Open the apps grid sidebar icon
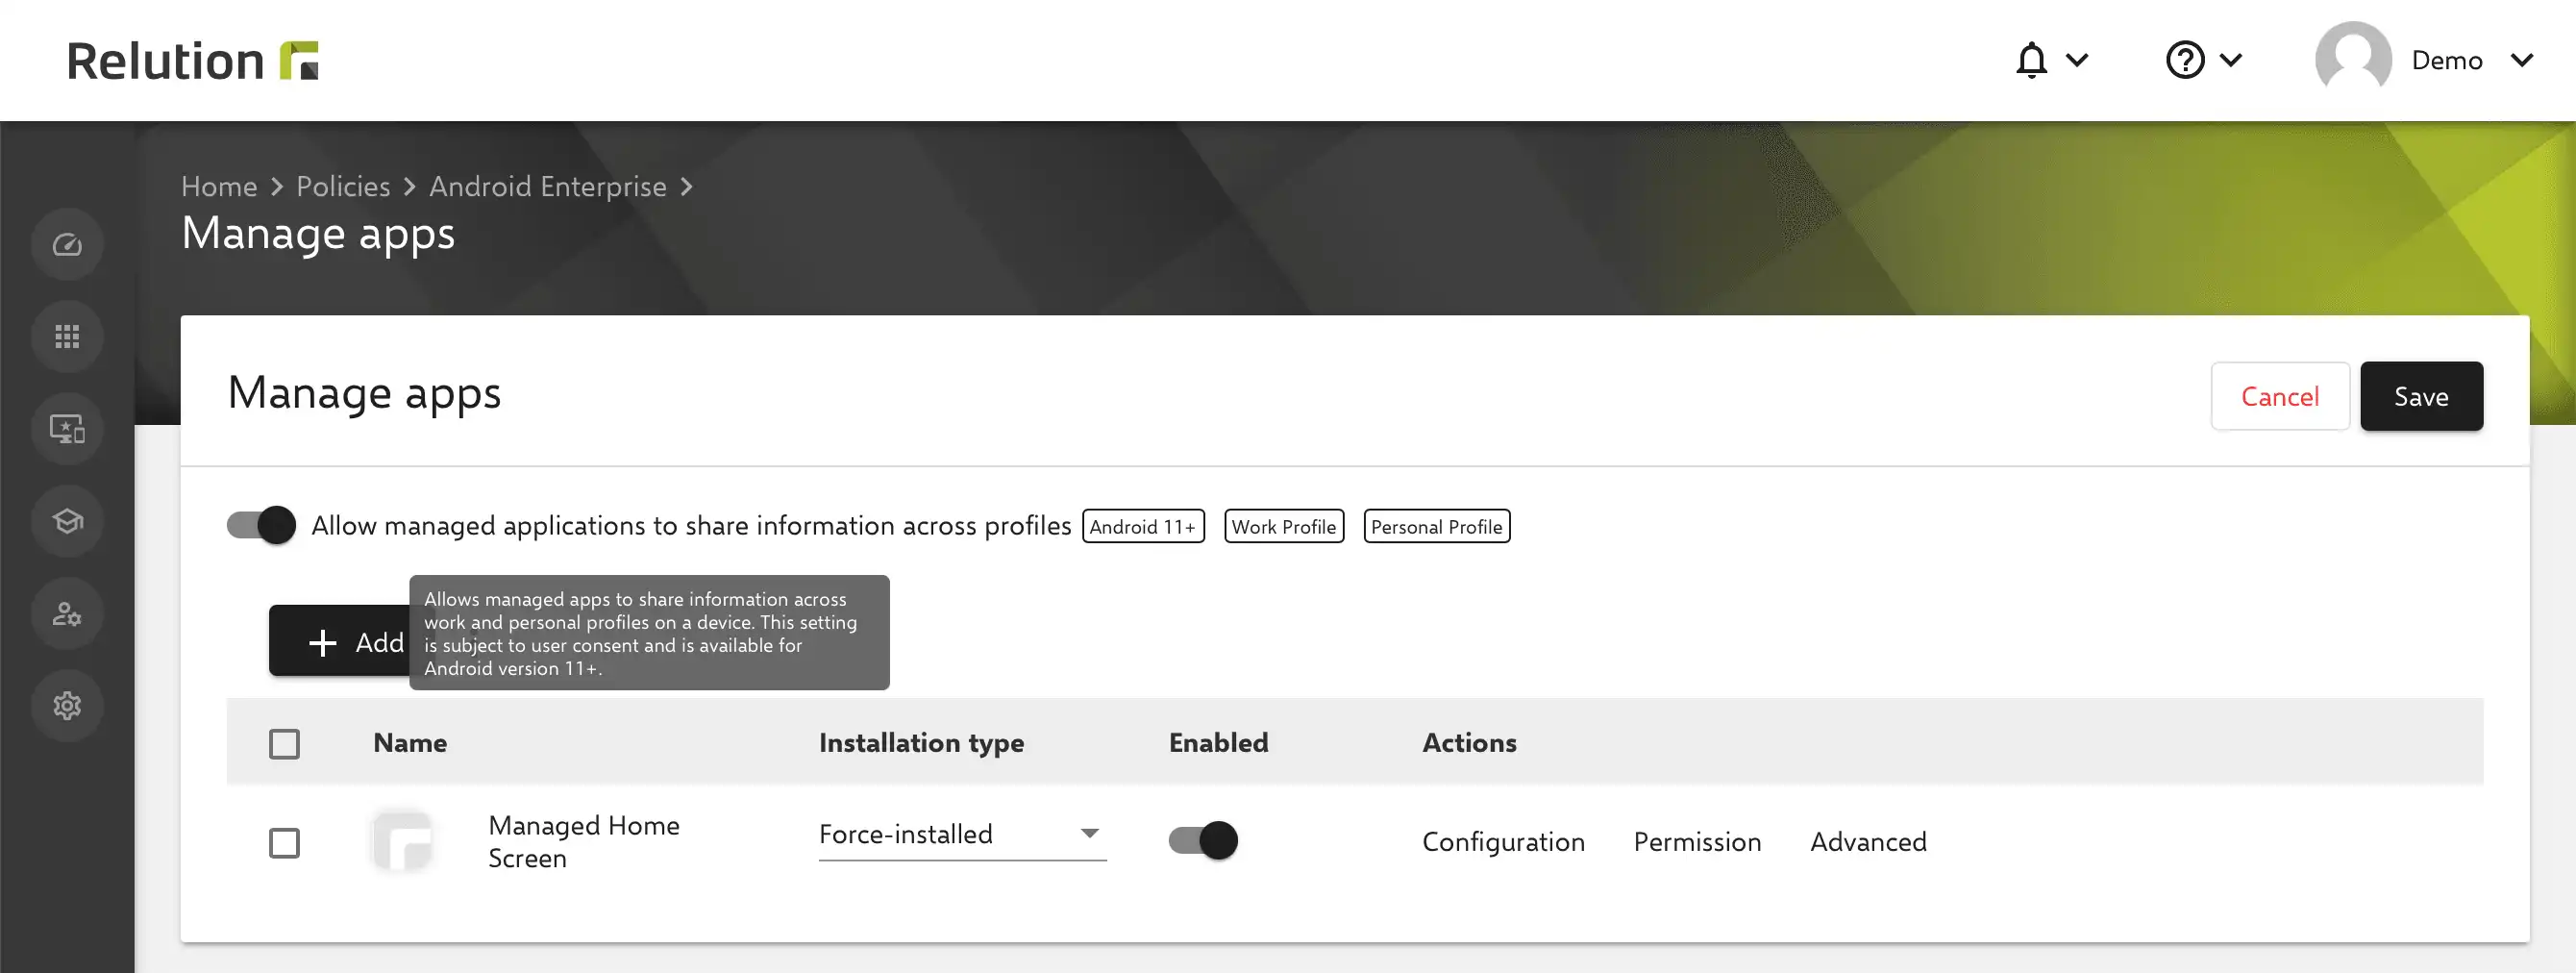The height and width of the screenshot is (973, 2576). point(67,337)
